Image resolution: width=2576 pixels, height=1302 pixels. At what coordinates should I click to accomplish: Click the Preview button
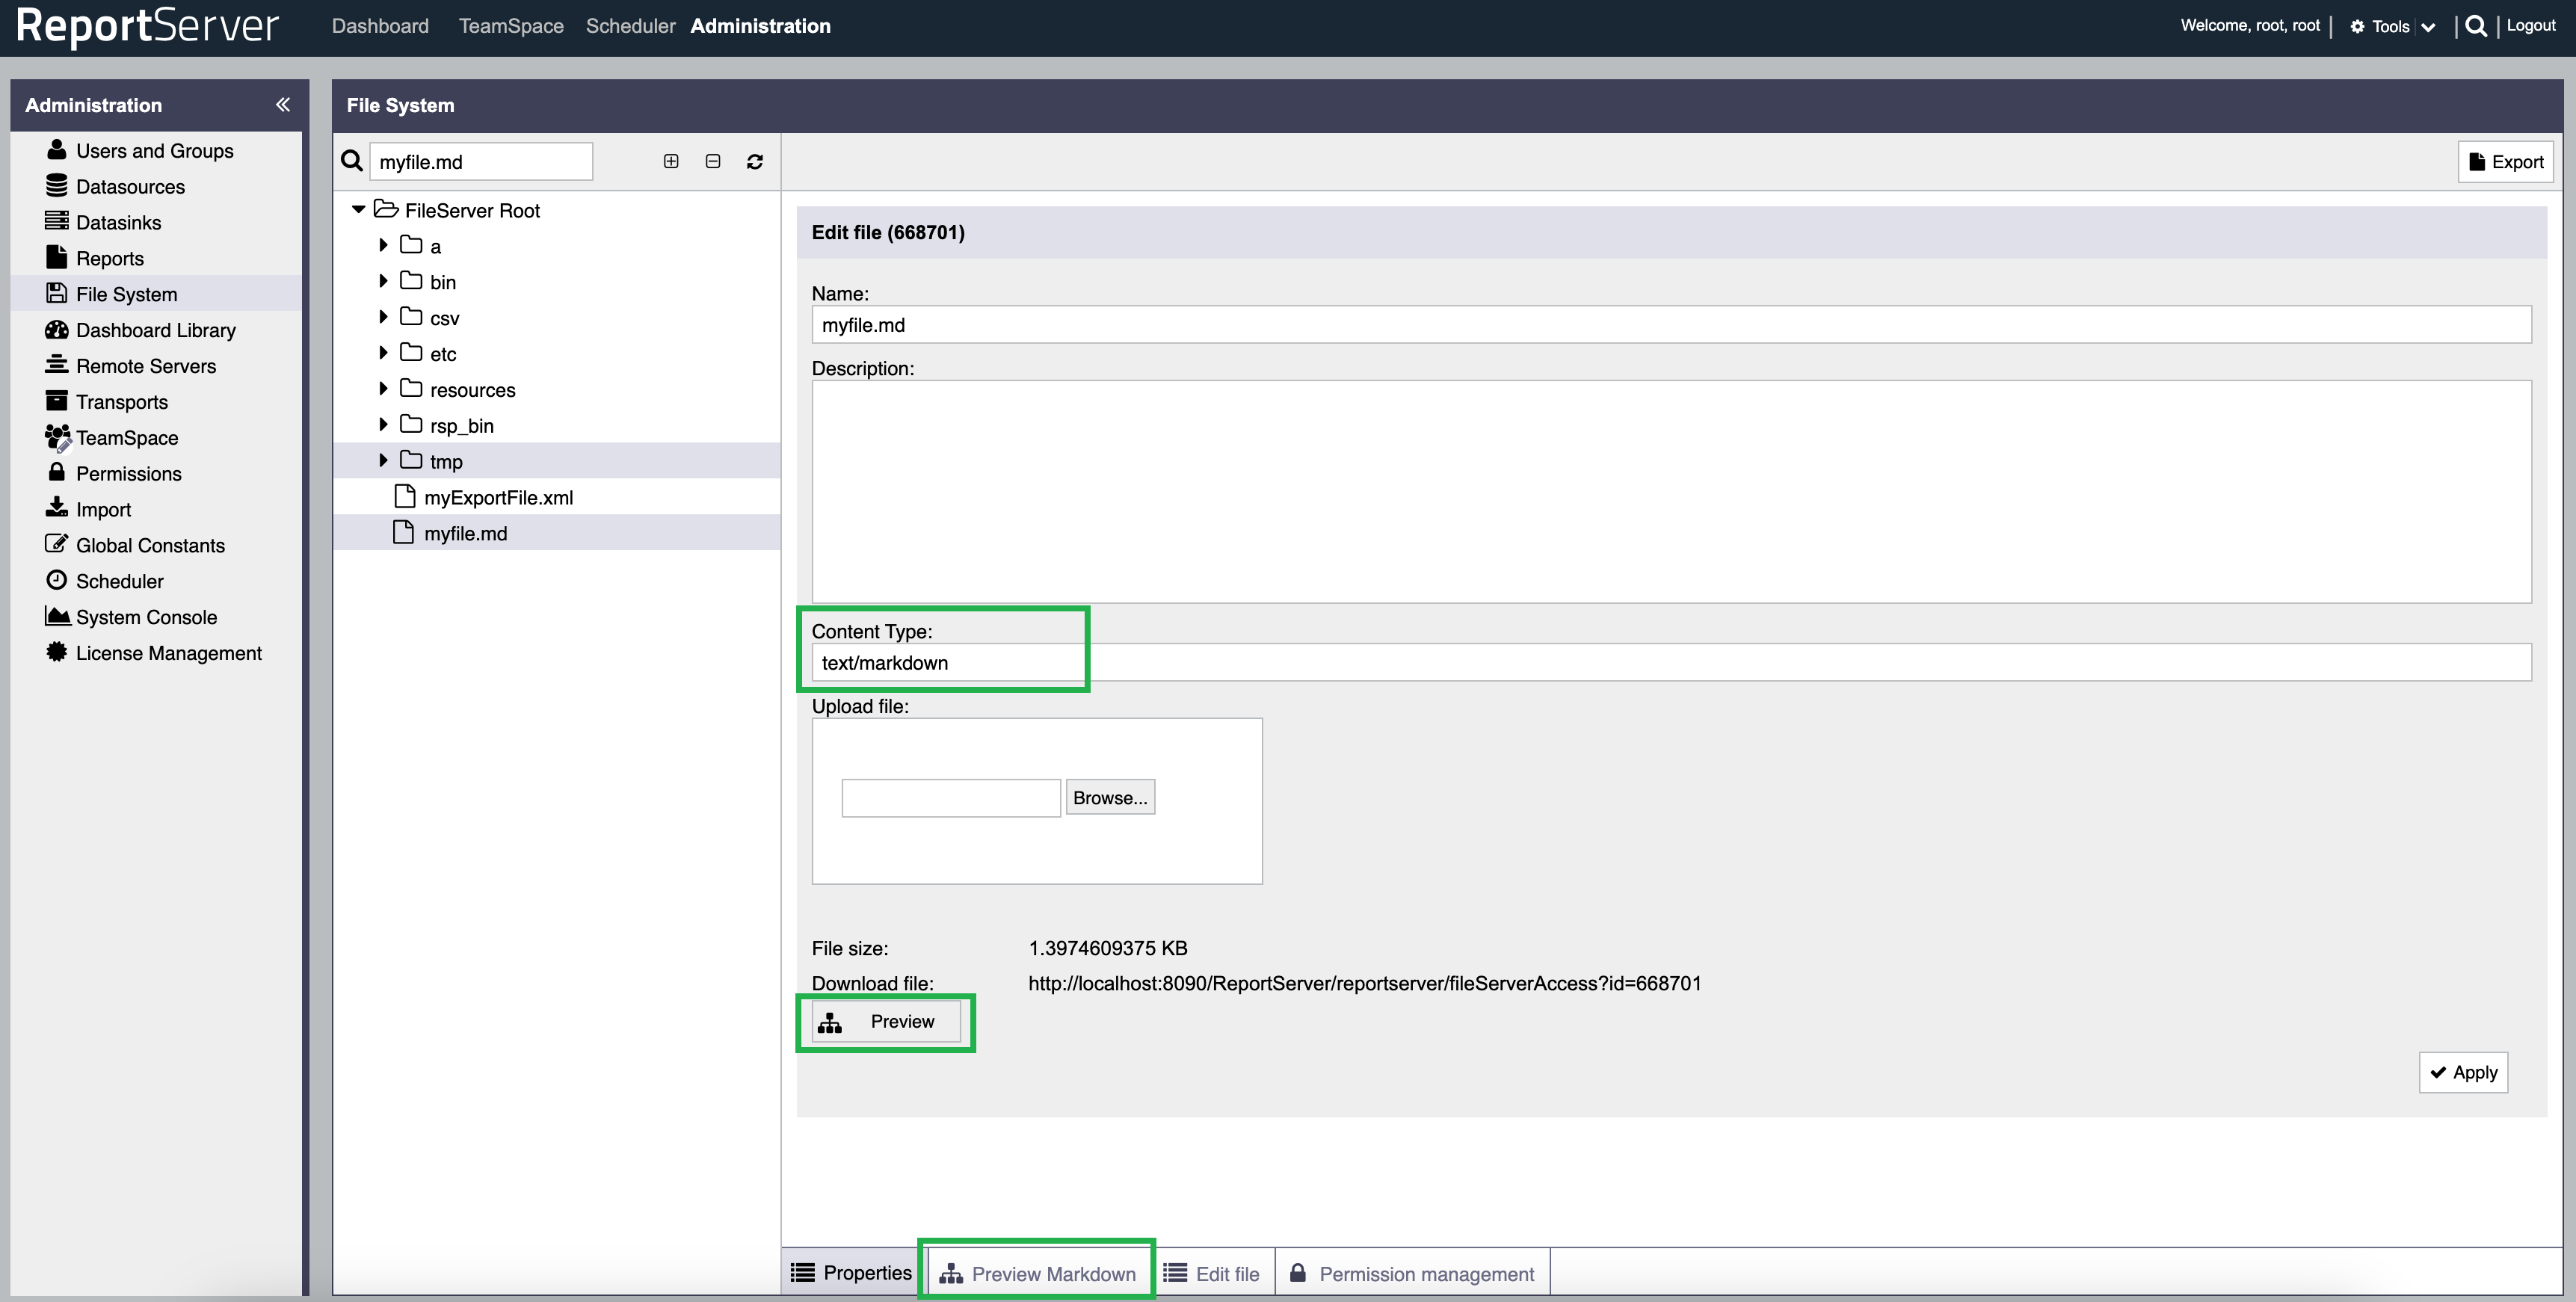[x=886, y=1022]
